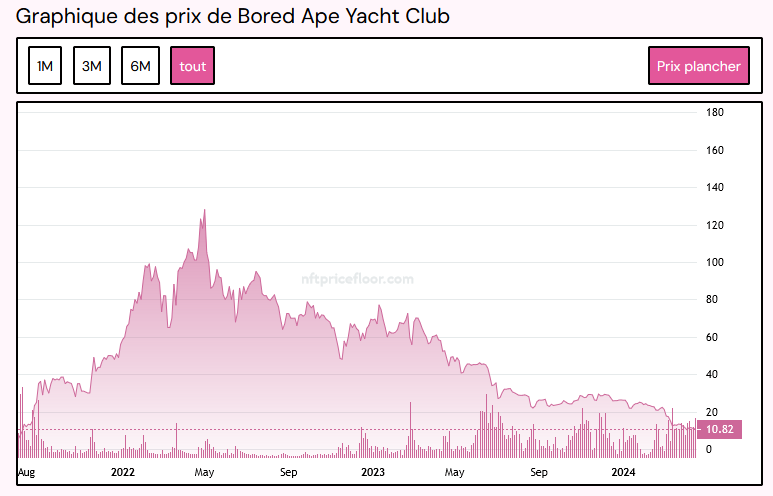This screenshot has width=773, height=496.
Task: Click the nftpricefloor.com watermark
Action: (357, 280)
